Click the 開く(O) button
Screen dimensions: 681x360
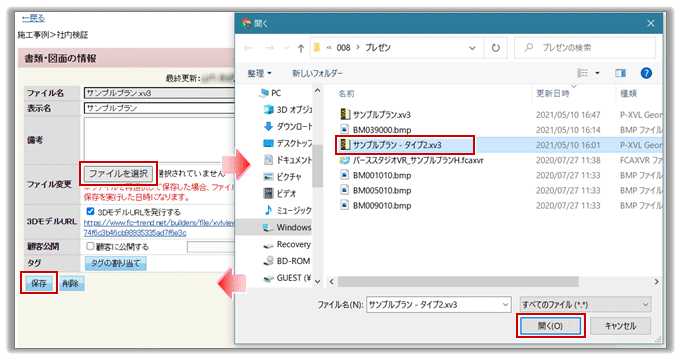pyautogui.click(x=550, y=326)
